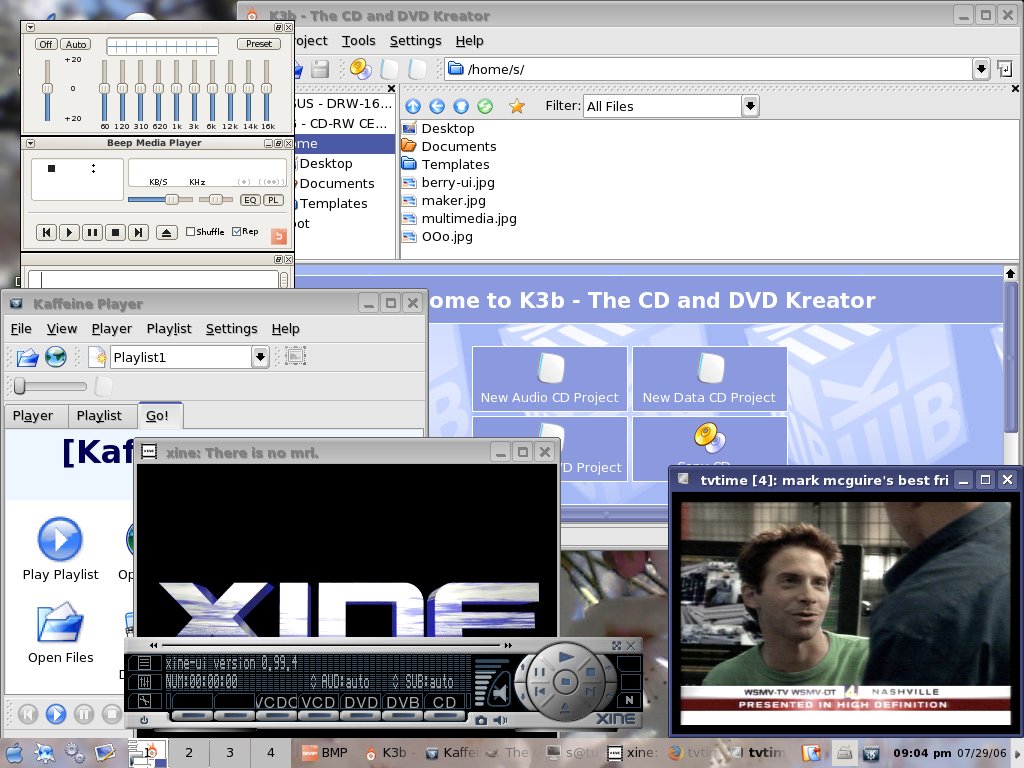Click the AUD channel selector arrows in xine
The height and width of the screenshot is (768, 1024).
point(313,682)
